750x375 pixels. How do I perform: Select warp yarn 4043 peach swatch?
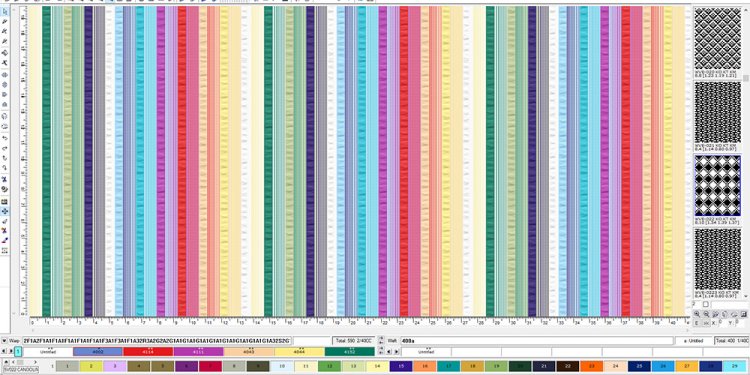[x=249, y=352]
